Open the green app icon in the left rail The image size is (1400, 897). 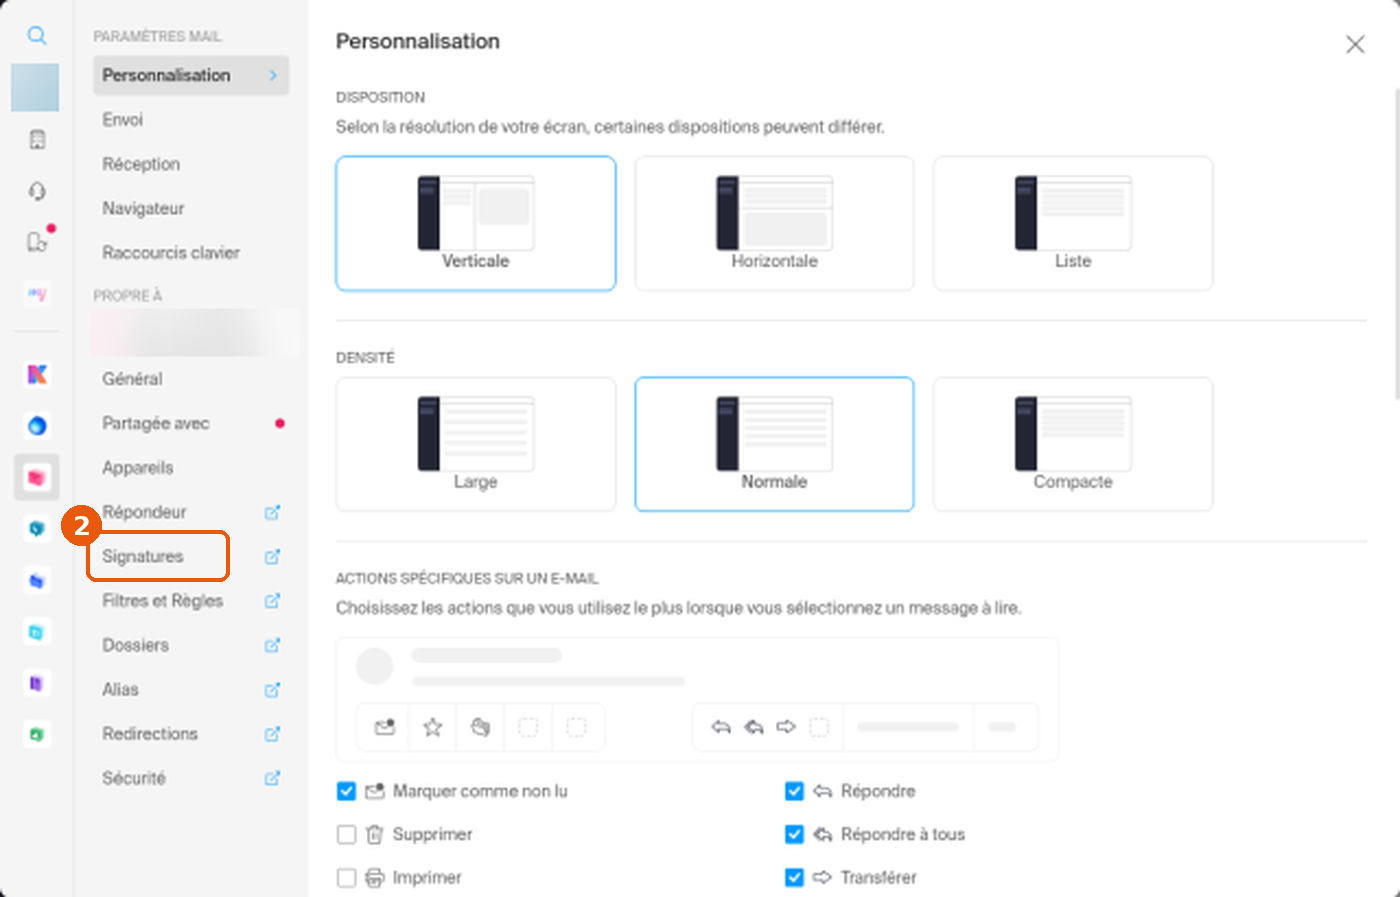pos(37,734)
